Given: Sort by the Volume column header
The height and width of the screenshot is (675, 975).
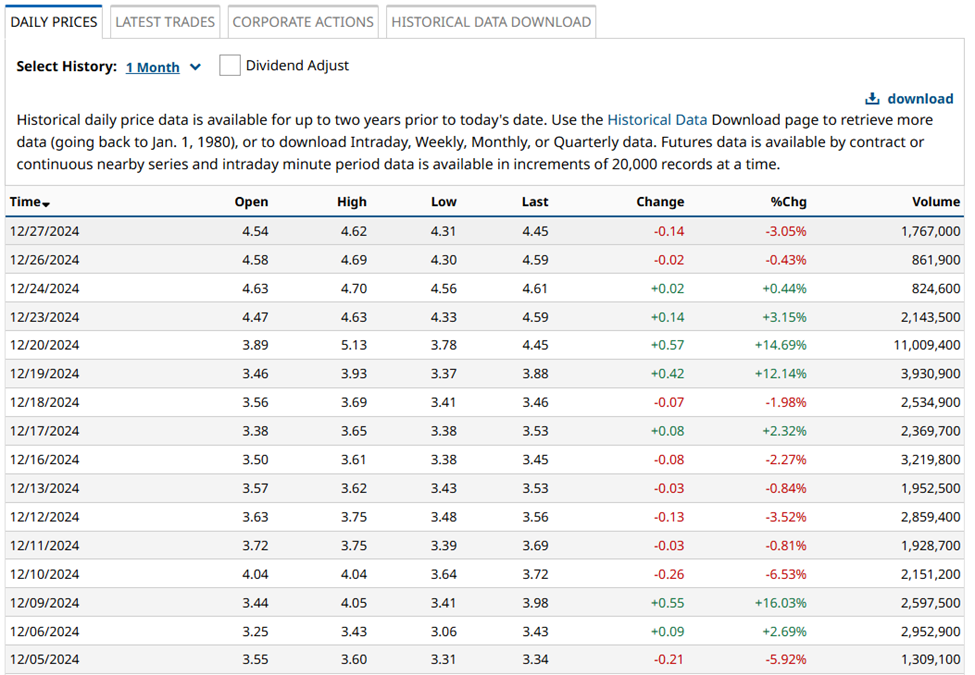Looking at the screenshot, I should (935, 201).
